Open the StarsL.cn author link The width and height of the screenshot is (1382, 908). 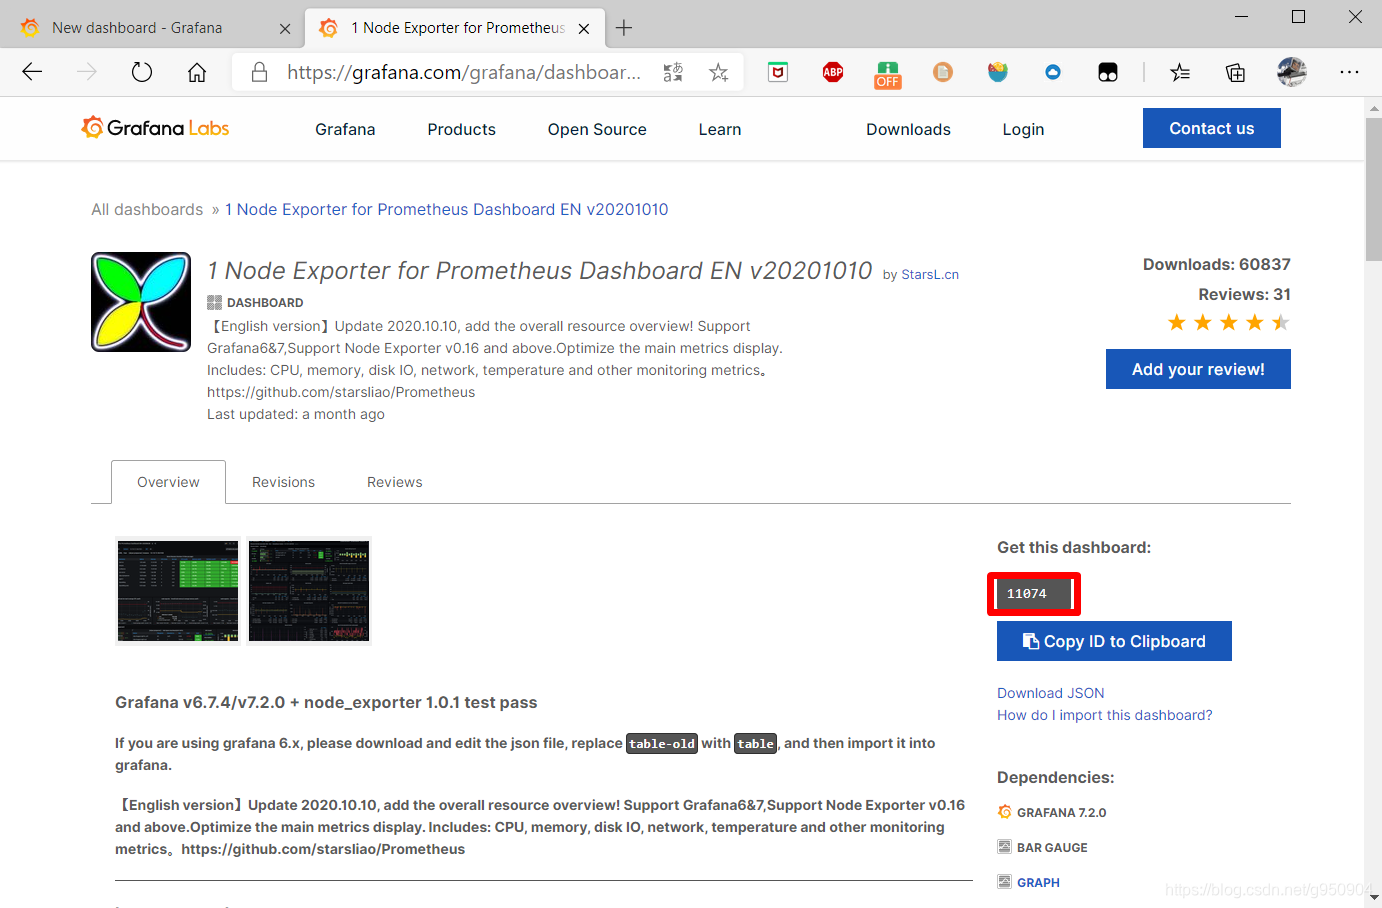(930, 274)
